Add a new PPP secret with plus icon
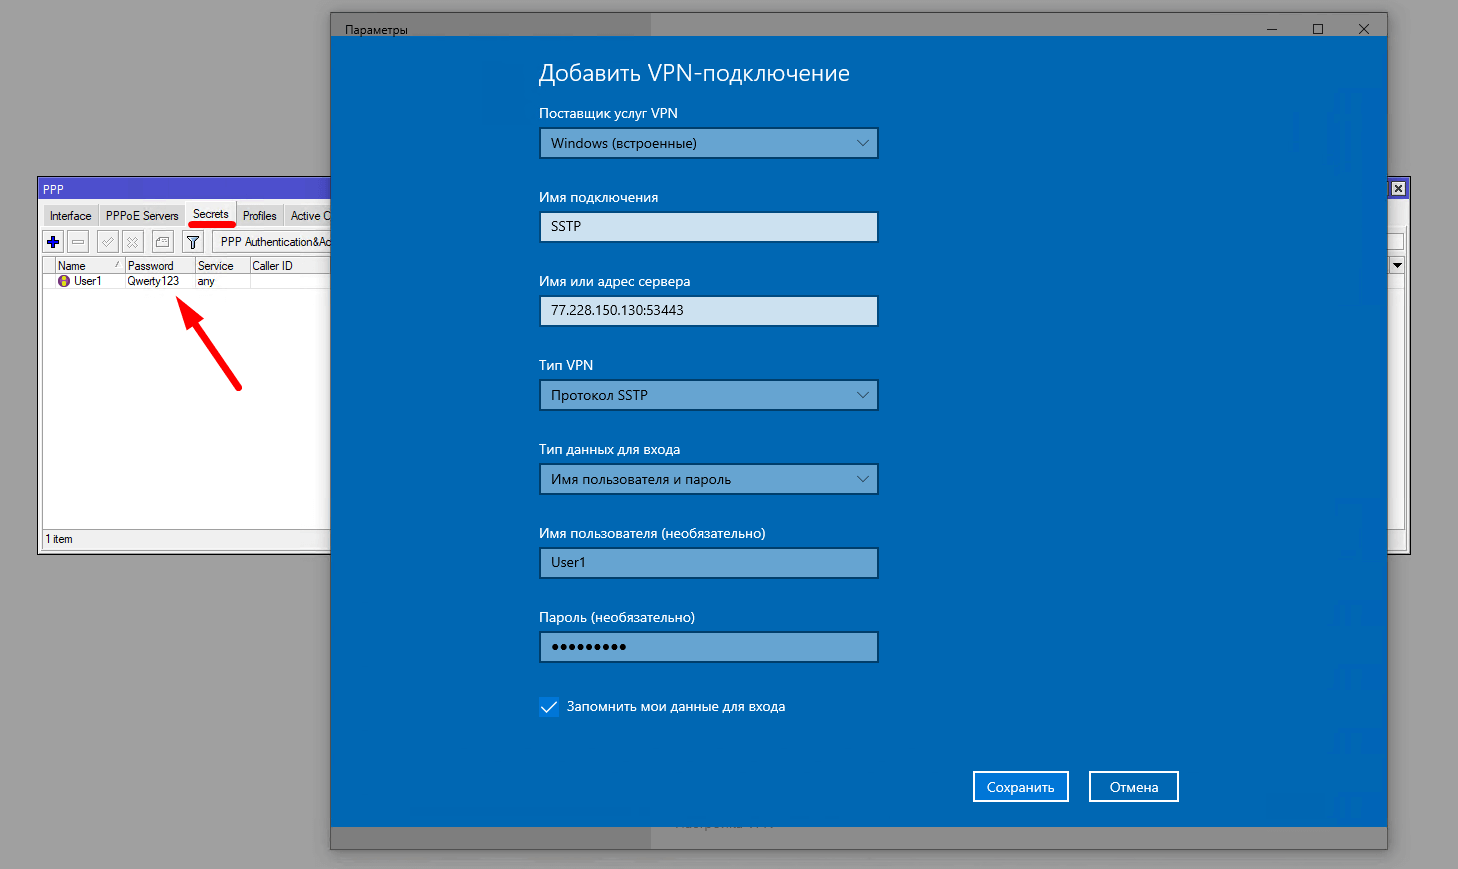Image resolution: width=1458 pixels, height=869 pixels. (x=53, y=242)
